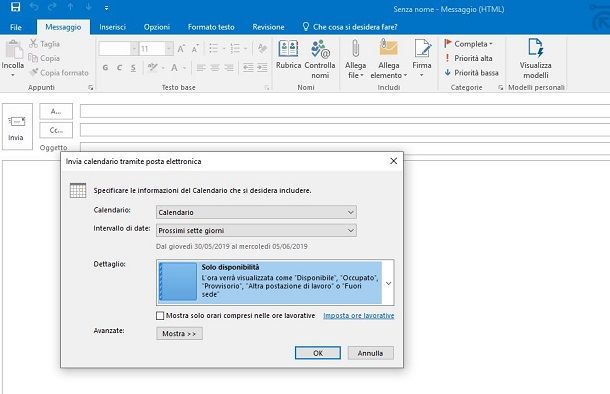
Task: Click the Cc... button
Action: click(56, 130)
